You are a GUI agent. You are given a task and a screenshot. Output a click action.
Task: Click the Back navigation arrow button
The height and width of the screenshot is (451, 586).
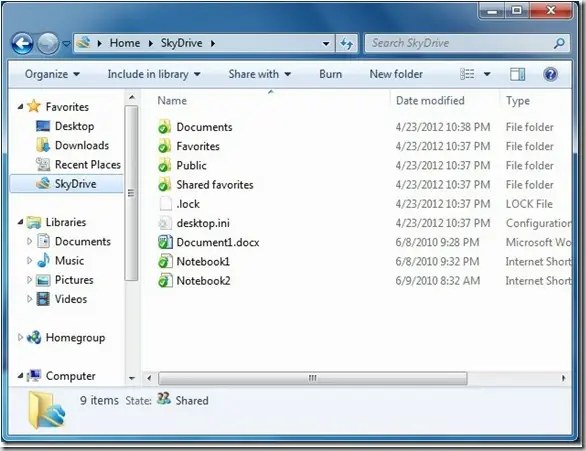pos(22,44)
